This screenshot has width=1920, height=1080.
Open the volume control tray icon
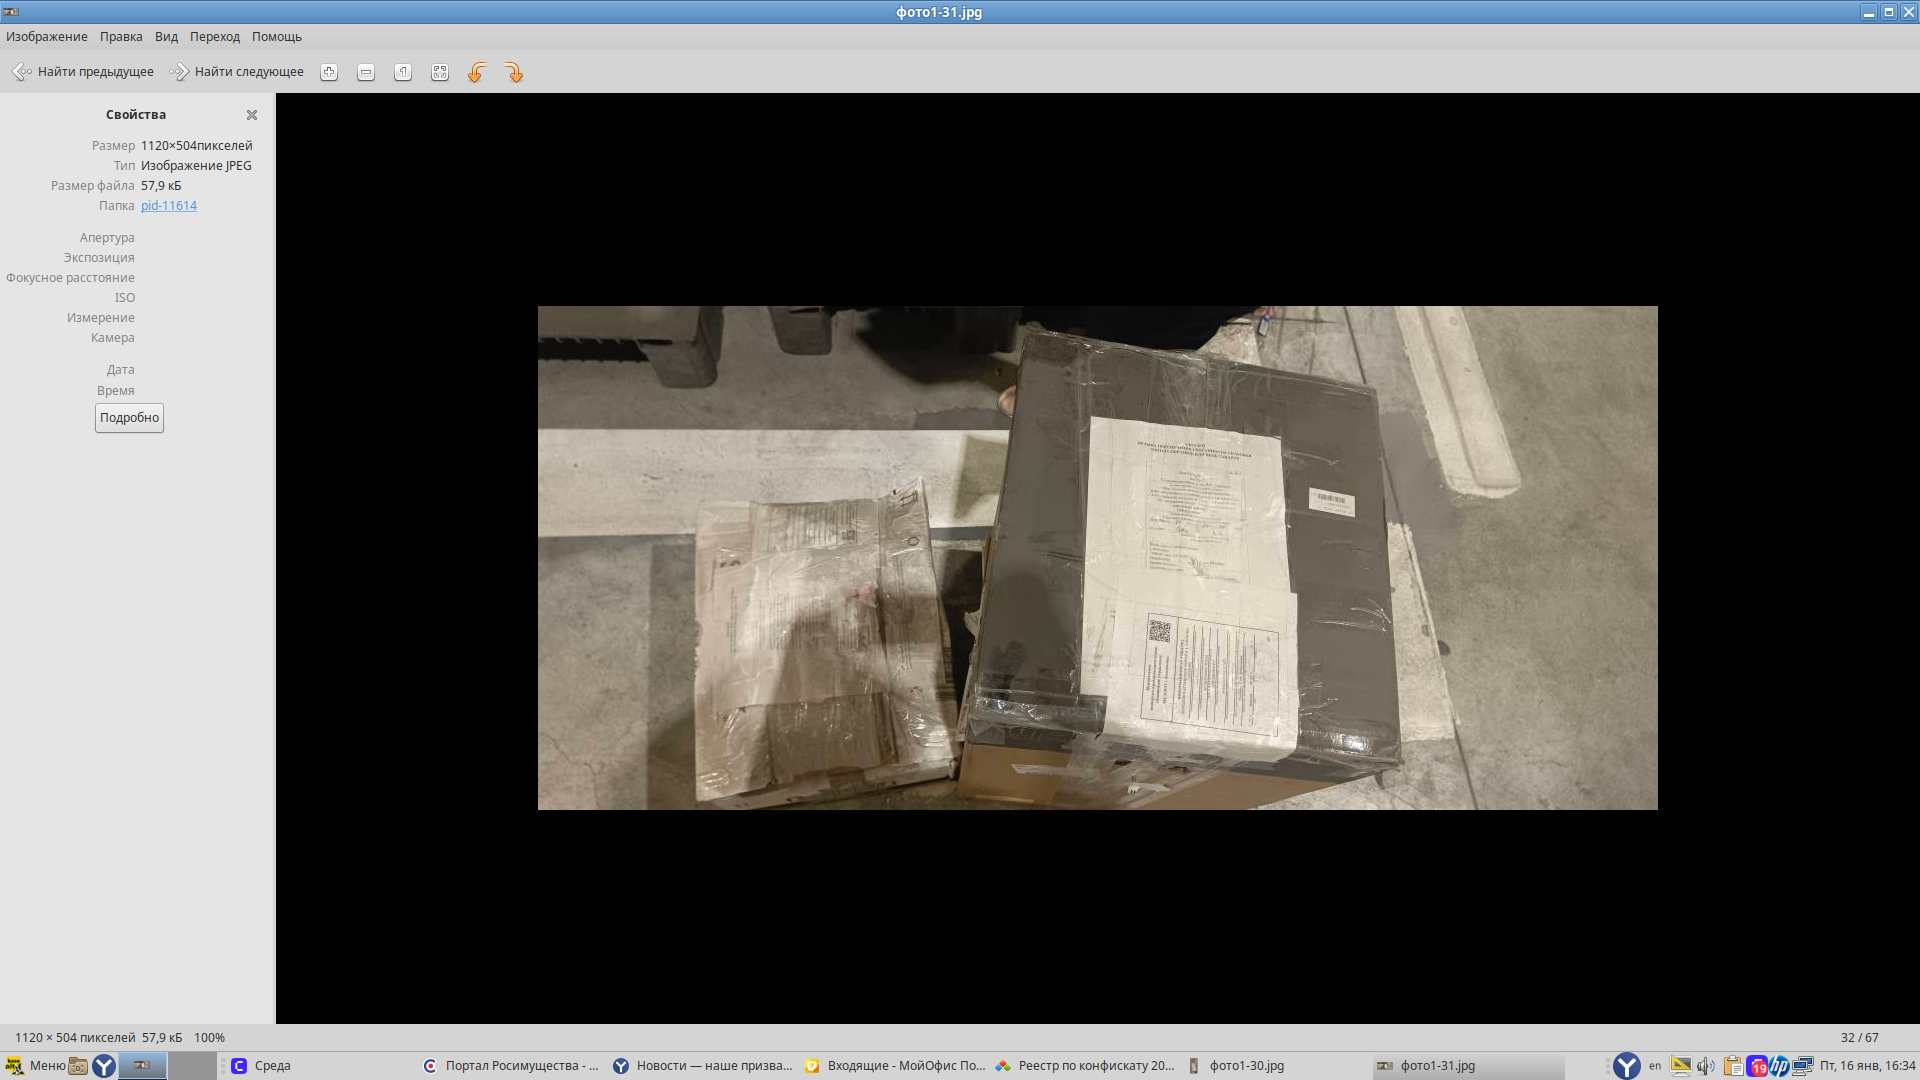[x=1706, y=1066]
